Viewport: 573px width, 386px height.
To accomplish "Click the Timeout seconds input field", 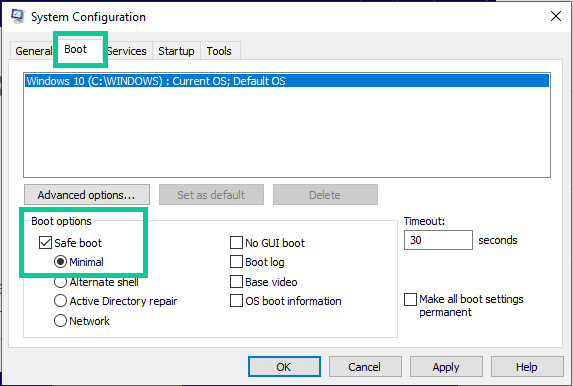I will pyautogui.click(x=438, y=240).
